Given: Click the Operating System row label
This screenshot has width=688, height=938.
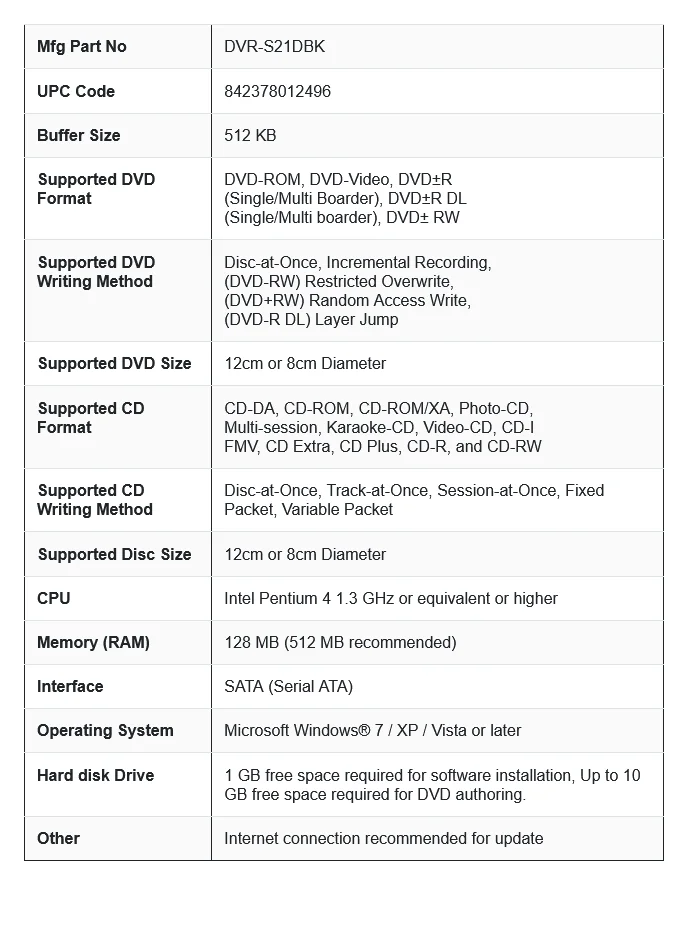Looking at the screenshot, I should [105, 730].
